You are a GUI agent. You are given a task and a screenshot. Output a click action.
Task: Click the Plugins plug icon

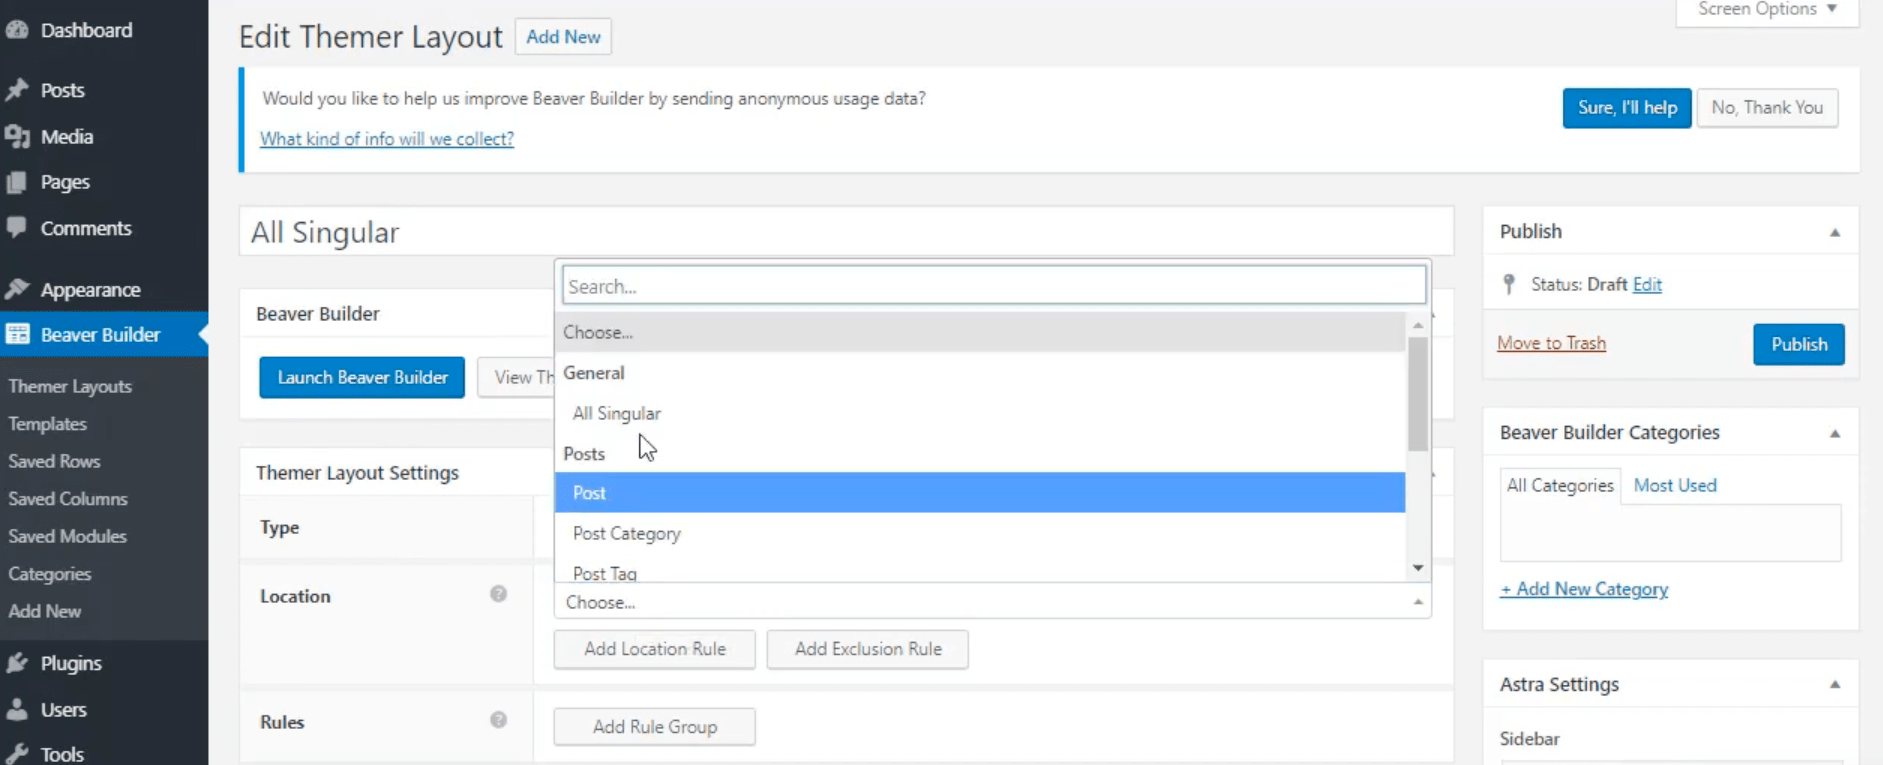(17, 663)
